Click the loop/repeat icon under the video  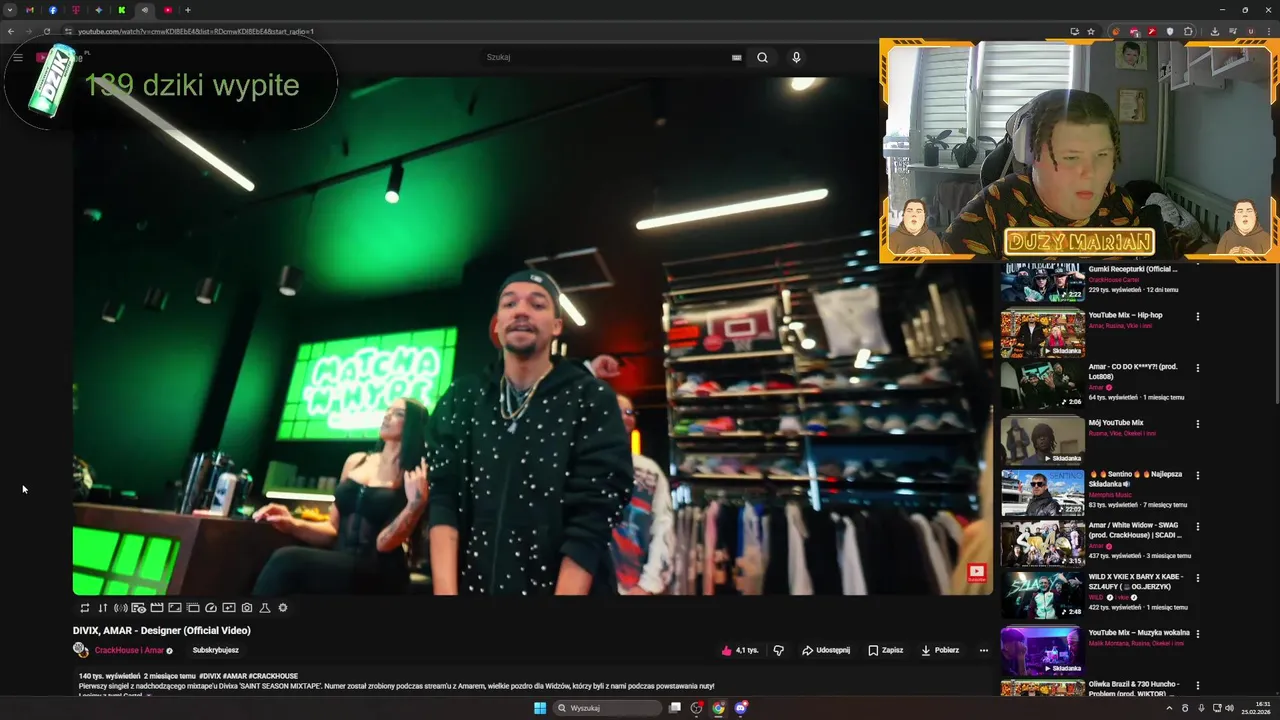[85, 608]
